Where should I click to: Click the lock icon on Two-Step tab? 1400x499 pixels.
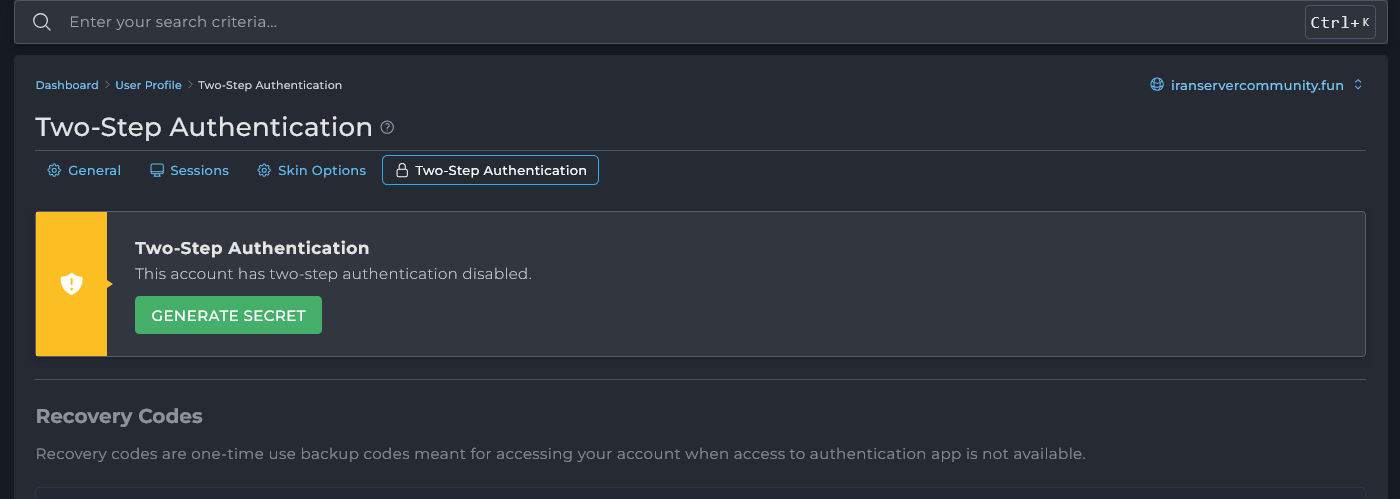coord(402,171)
